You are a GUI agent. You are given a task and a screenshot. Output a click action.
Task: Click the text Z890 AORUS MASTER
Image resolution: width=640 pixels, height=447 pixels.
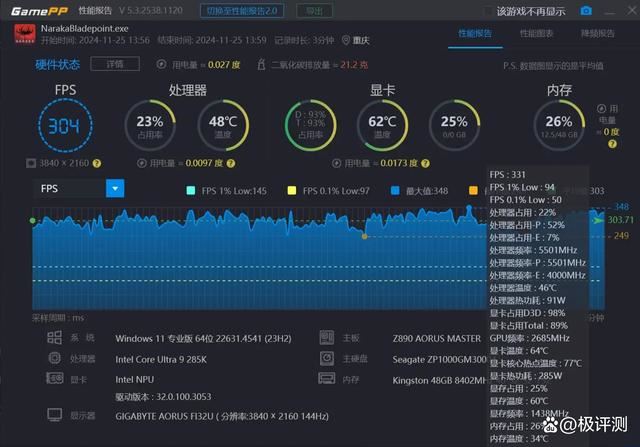click(x=437, y=339)
